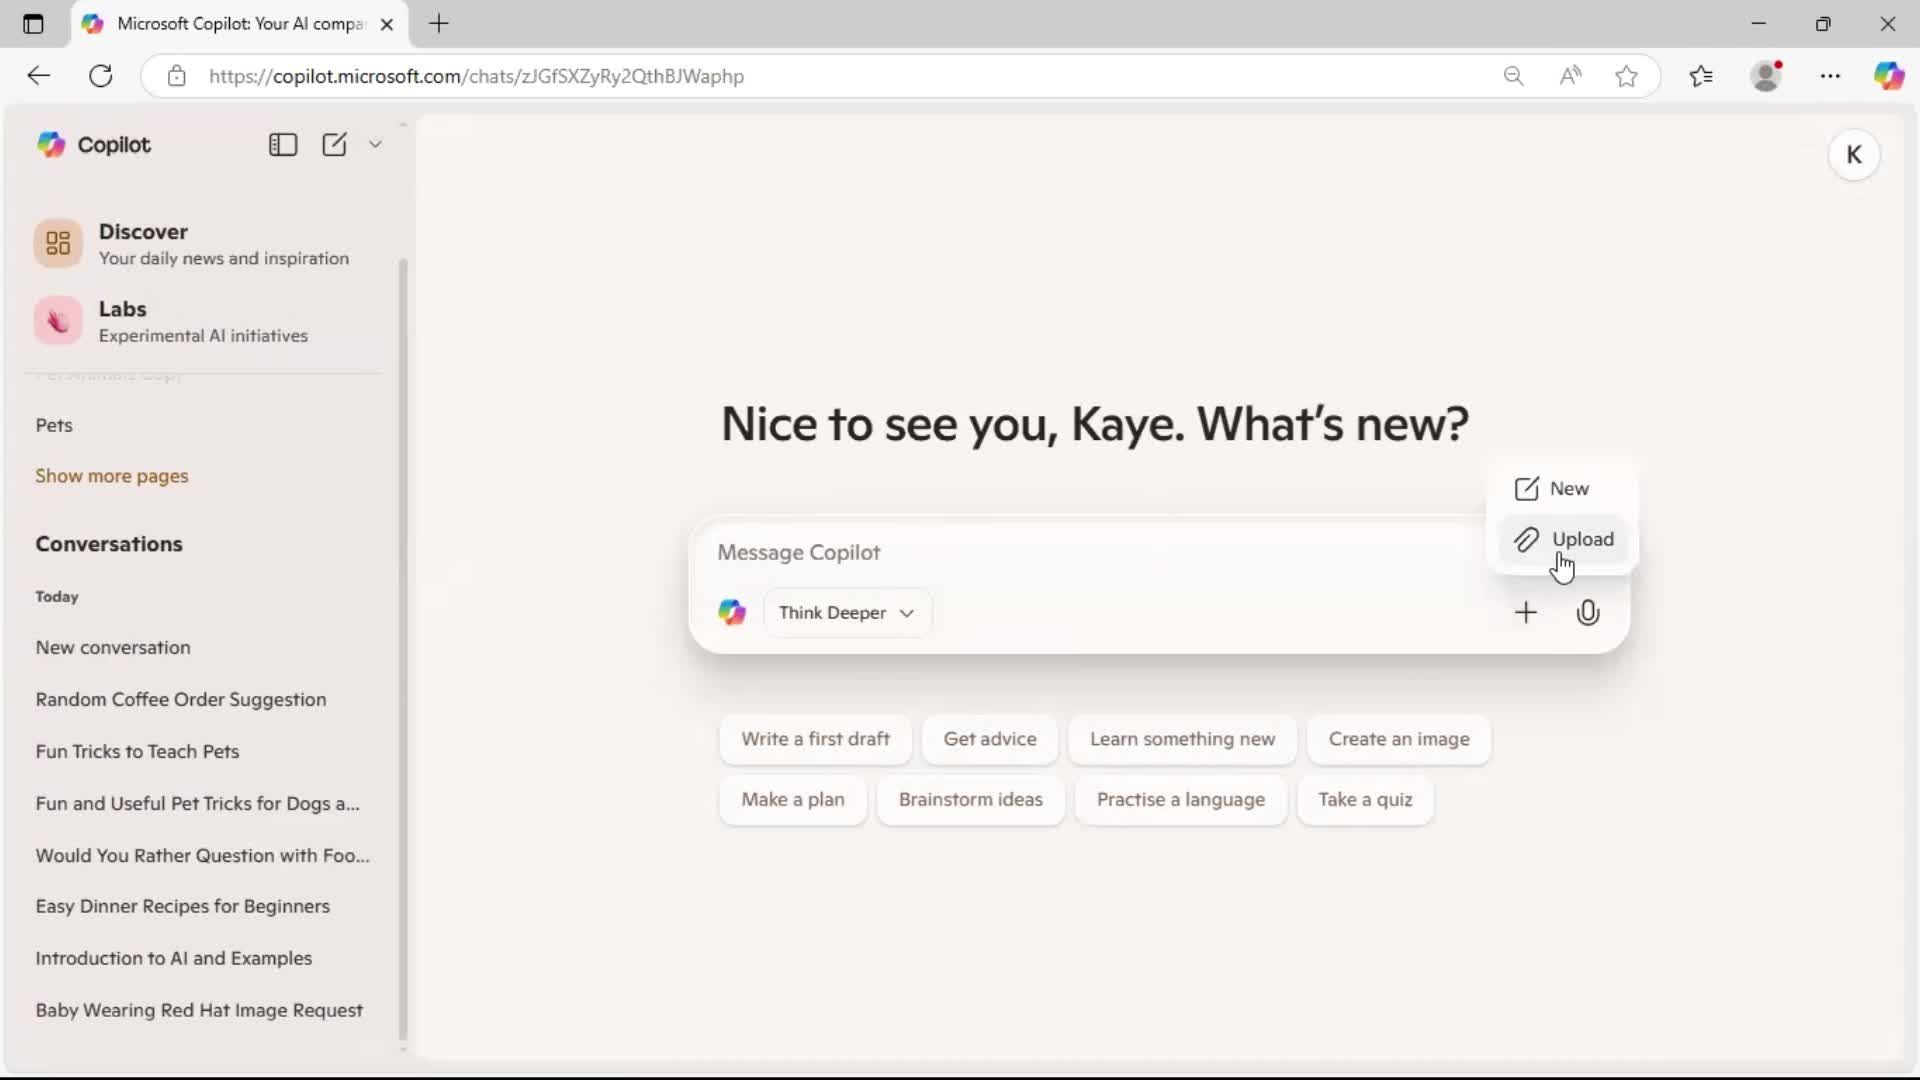Click the plus icon in composer
This screenshot has width=1920, height=1080.
pos(1526,613)
